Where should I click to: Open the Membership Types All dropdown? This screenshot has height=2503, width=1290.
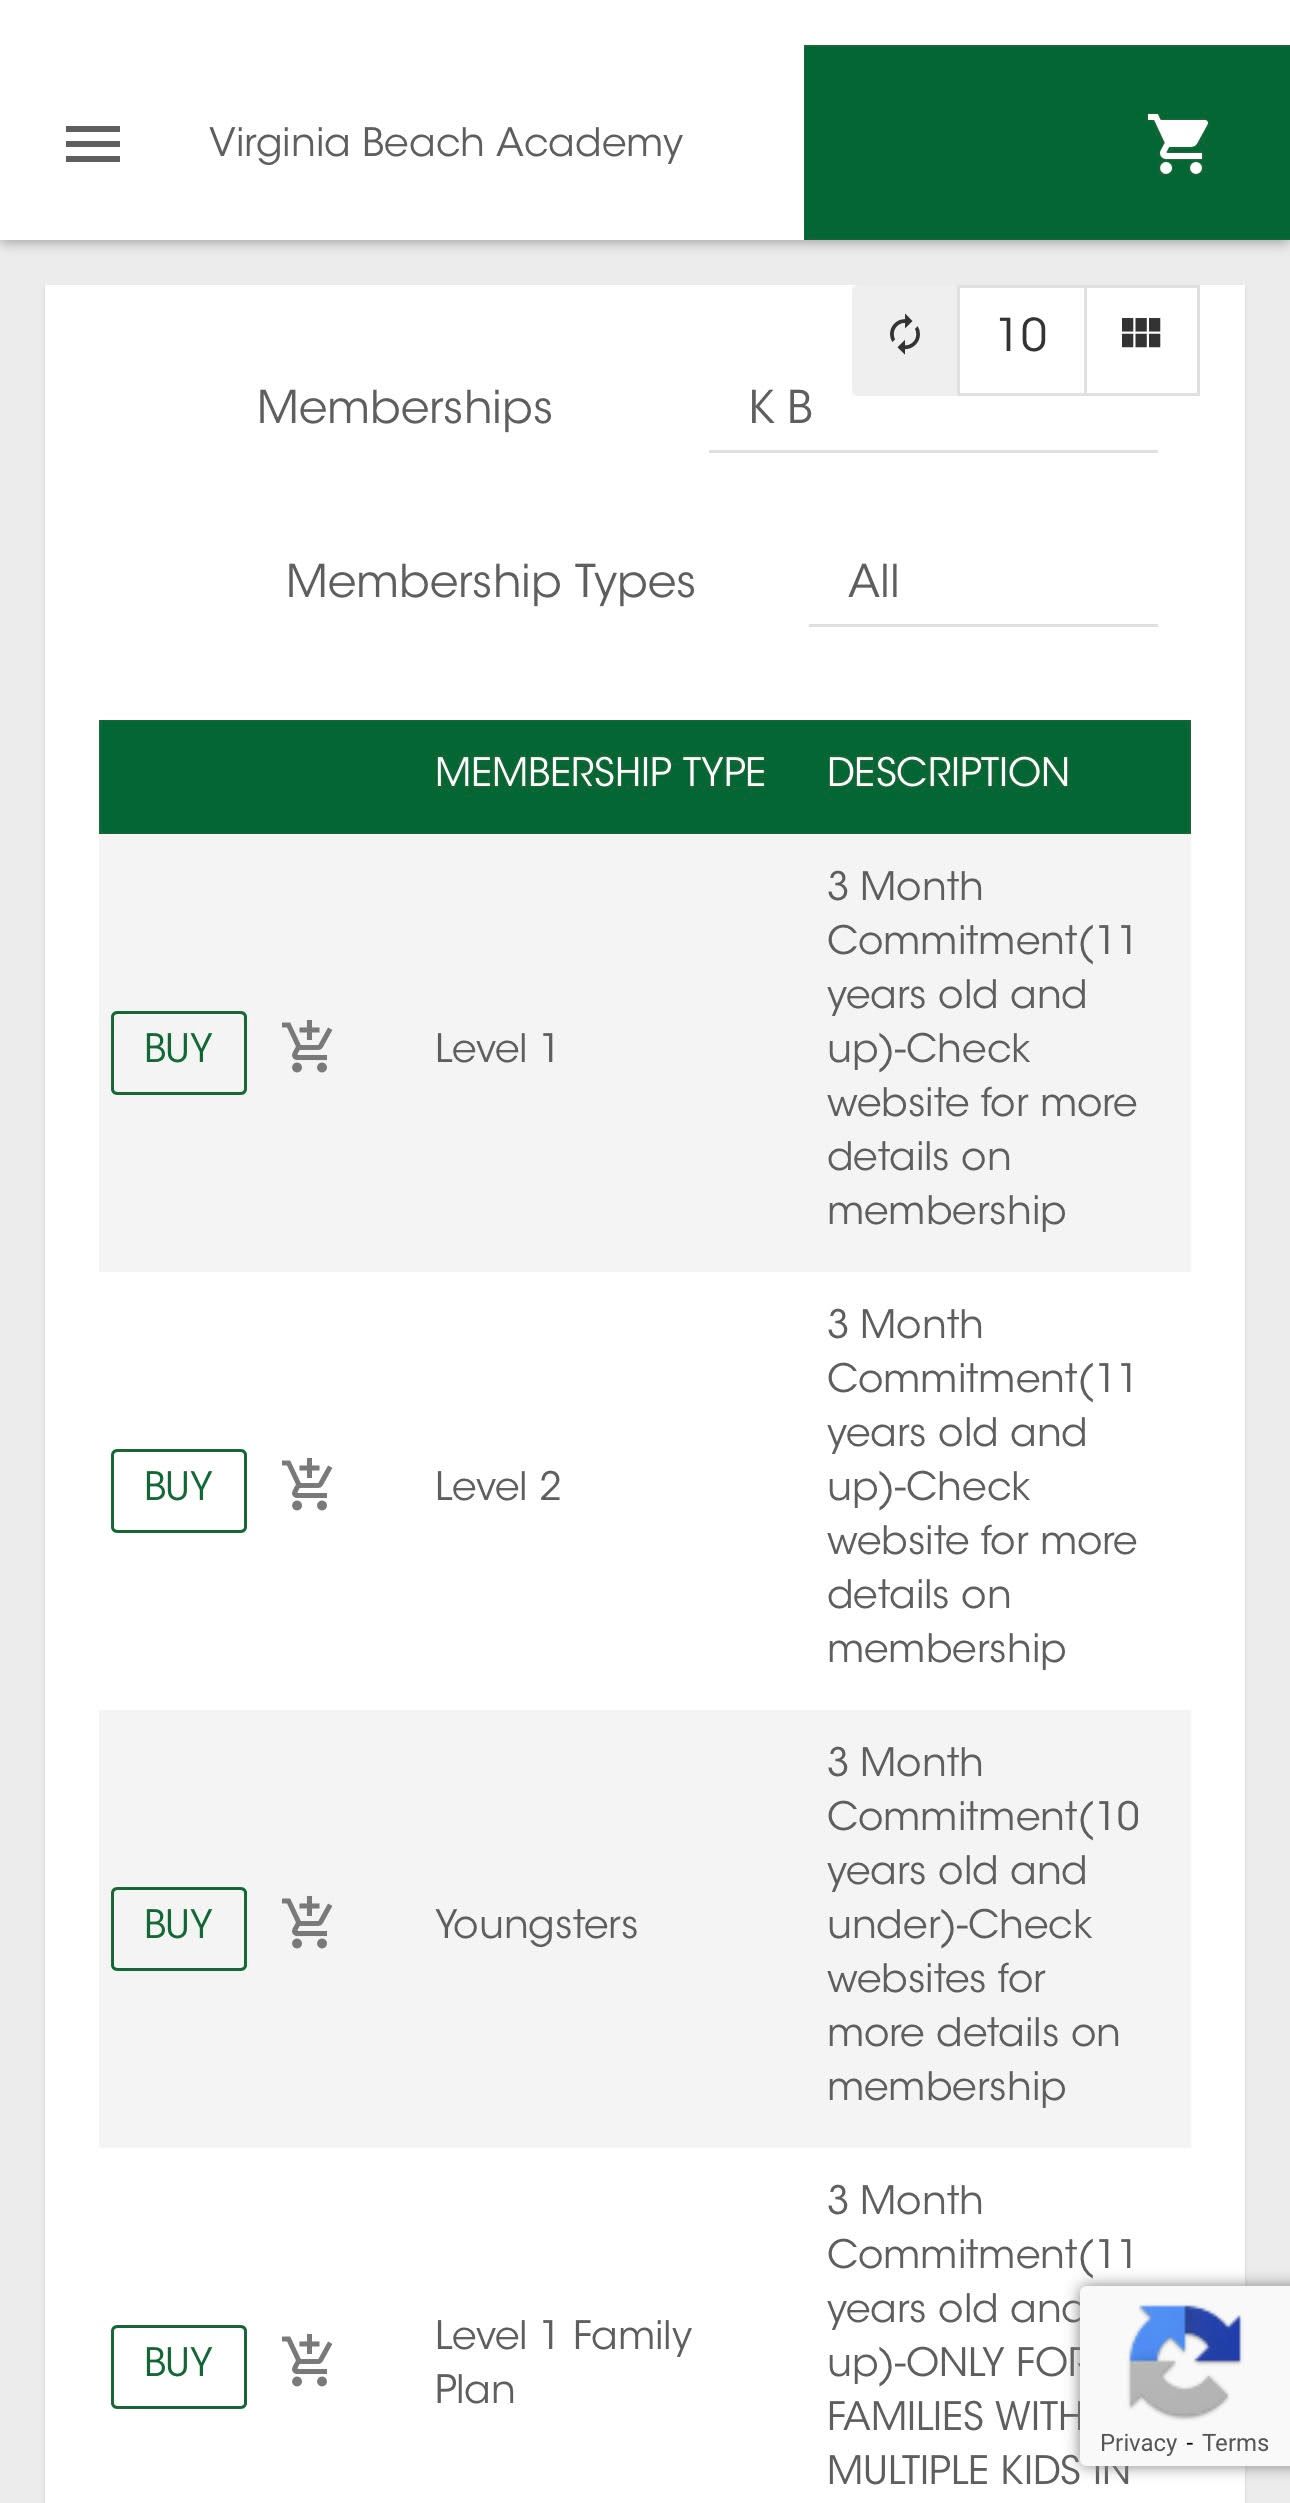[x=982, y=583]
